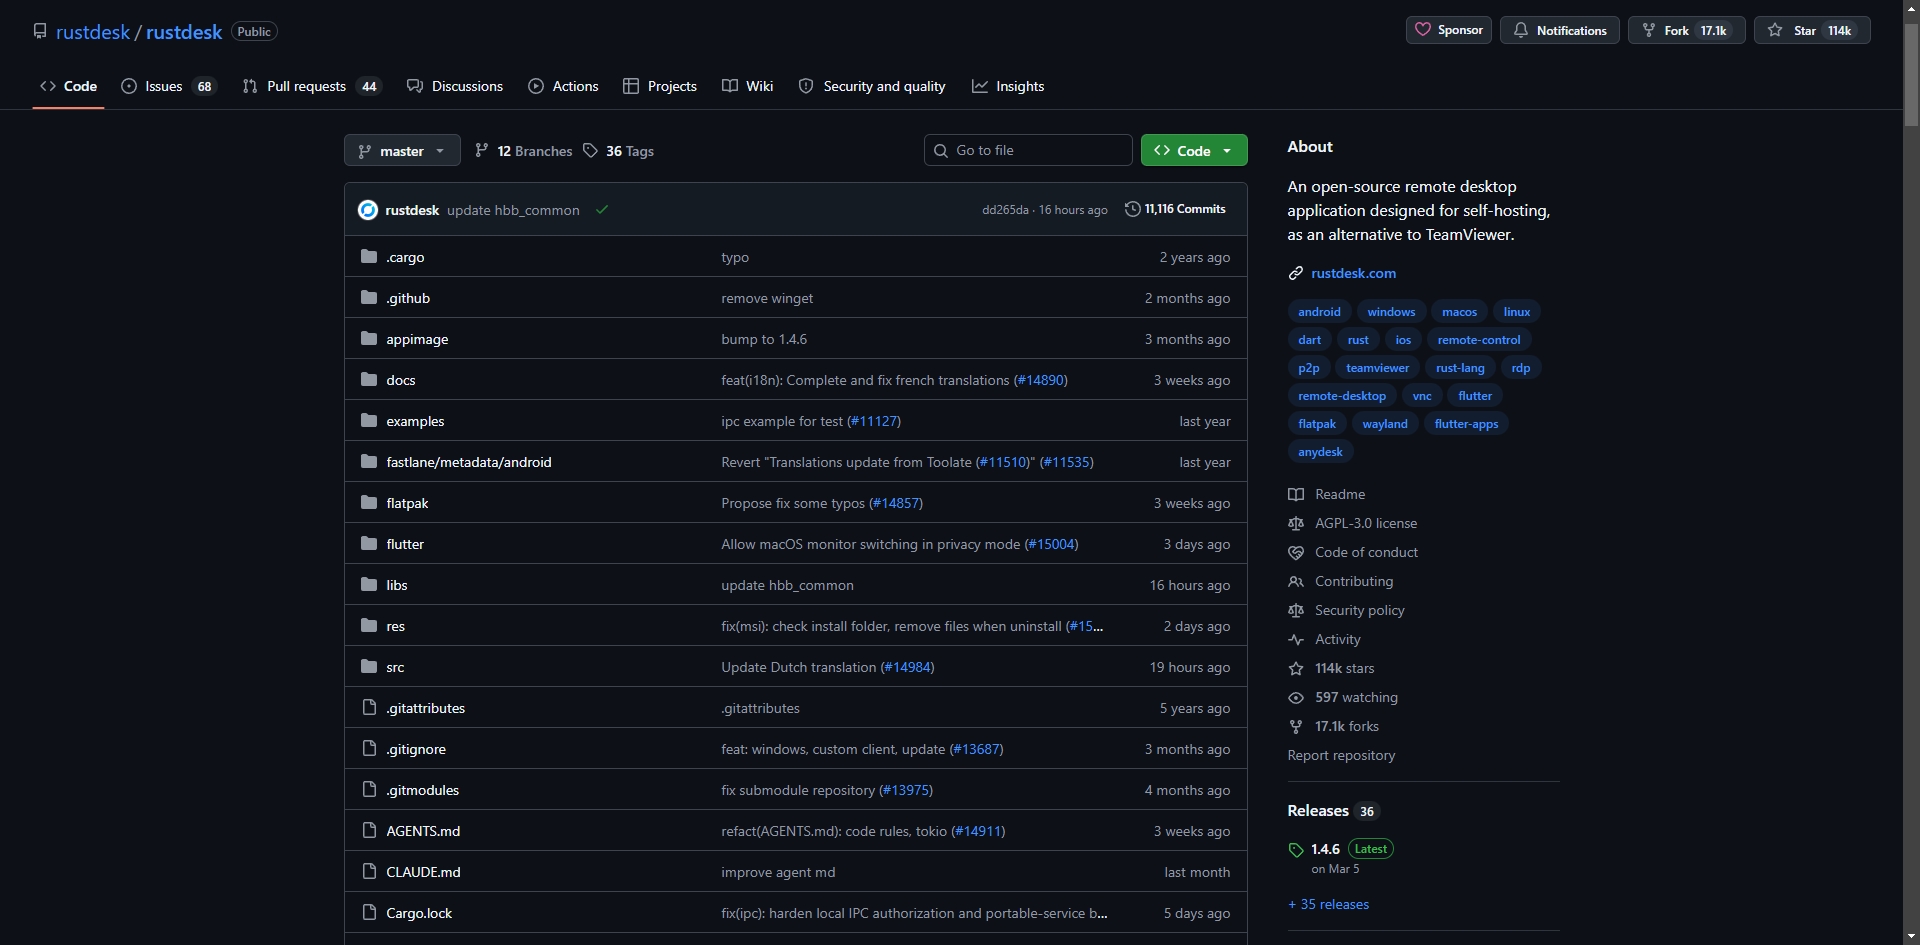Click the folder icon for .cargo
The width and height of the screenshot is (1920, 945).
369,257
